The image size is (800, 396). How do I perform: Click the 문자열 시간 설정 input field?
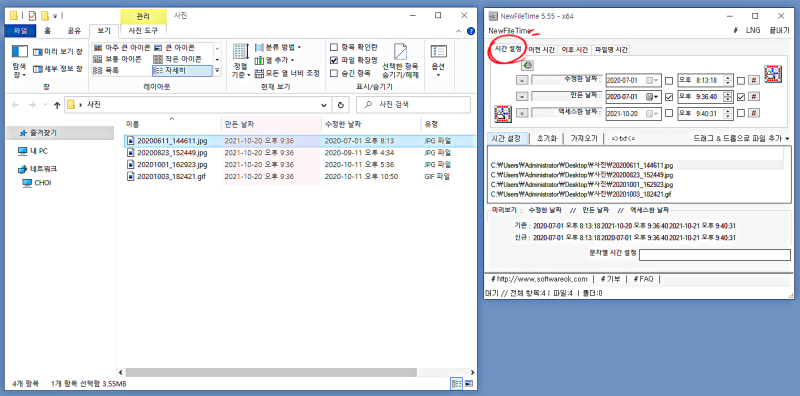pos(715,255)
